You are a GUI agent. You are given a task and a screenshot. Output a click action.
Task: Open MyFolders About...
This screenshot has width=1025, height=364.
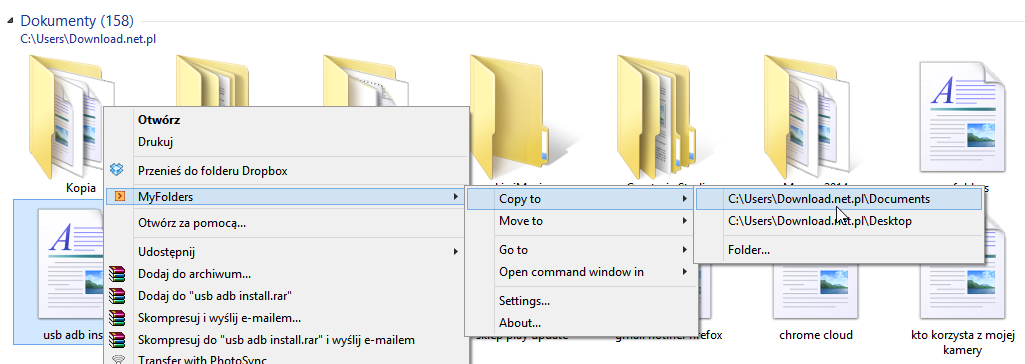pyautogui.click(x=580, y=323)
